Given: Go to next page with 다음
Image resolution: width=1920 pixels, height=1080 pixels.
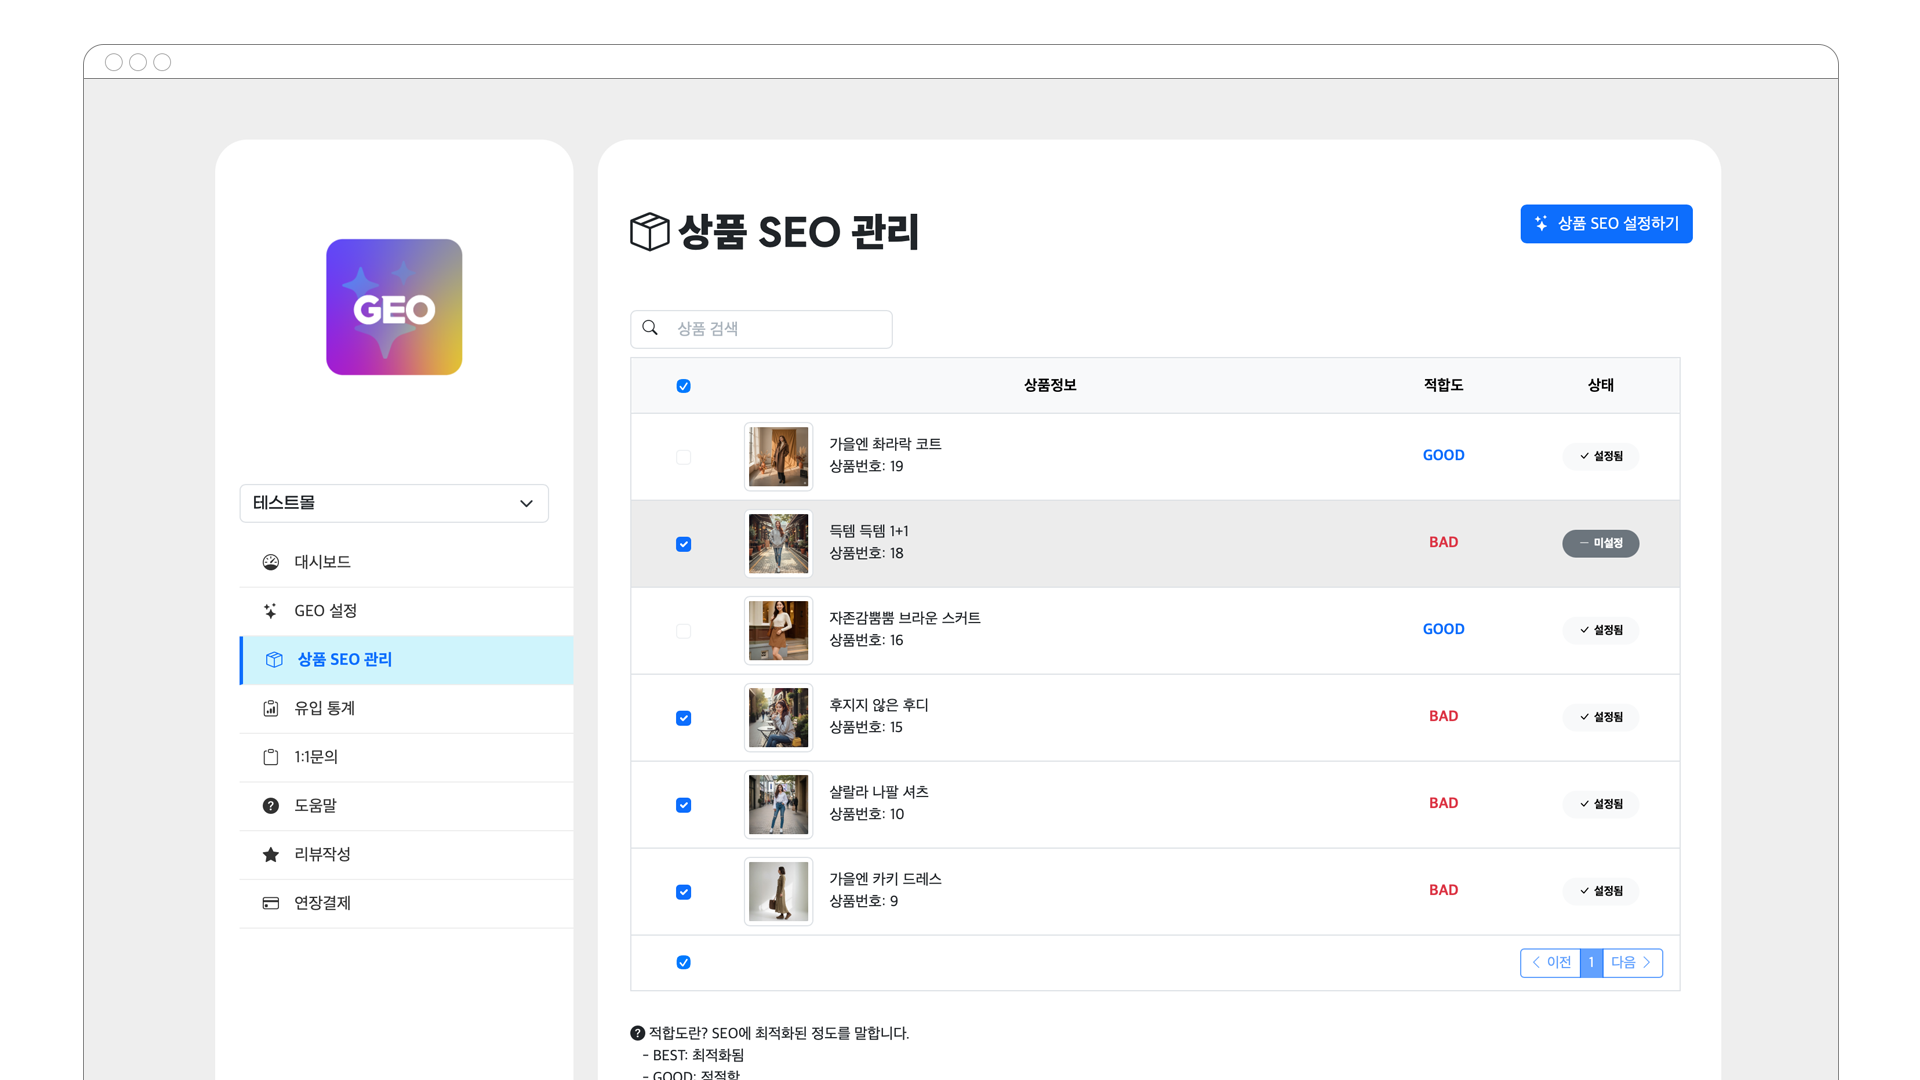Looking at the screenshot, I should [x=1632, y=962].
